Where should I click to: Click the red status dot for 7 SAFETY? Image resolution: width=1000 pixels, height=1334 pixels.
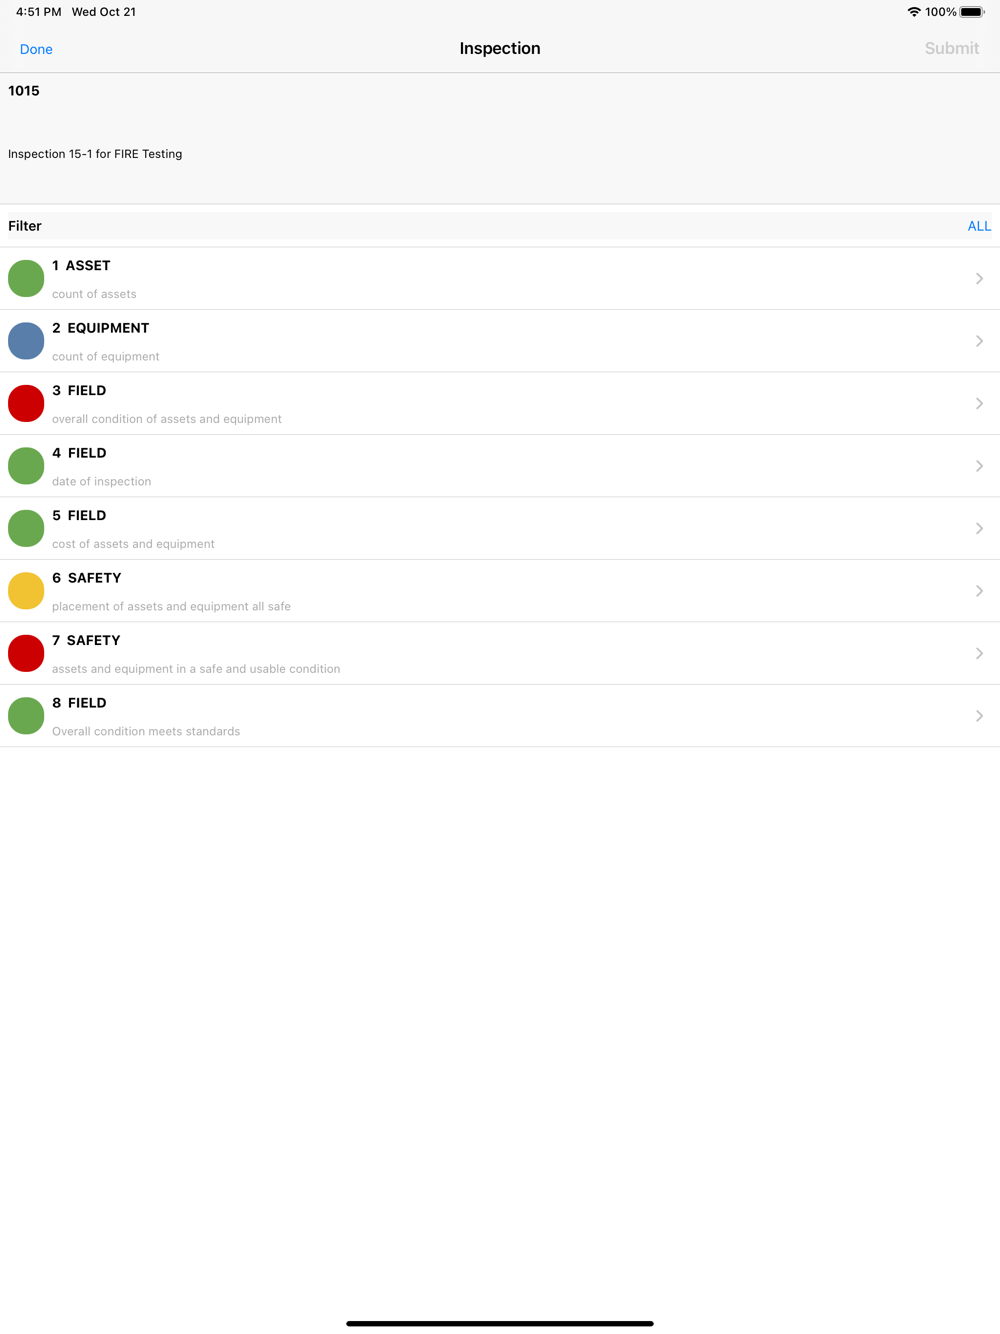click(x=26, y=653)
